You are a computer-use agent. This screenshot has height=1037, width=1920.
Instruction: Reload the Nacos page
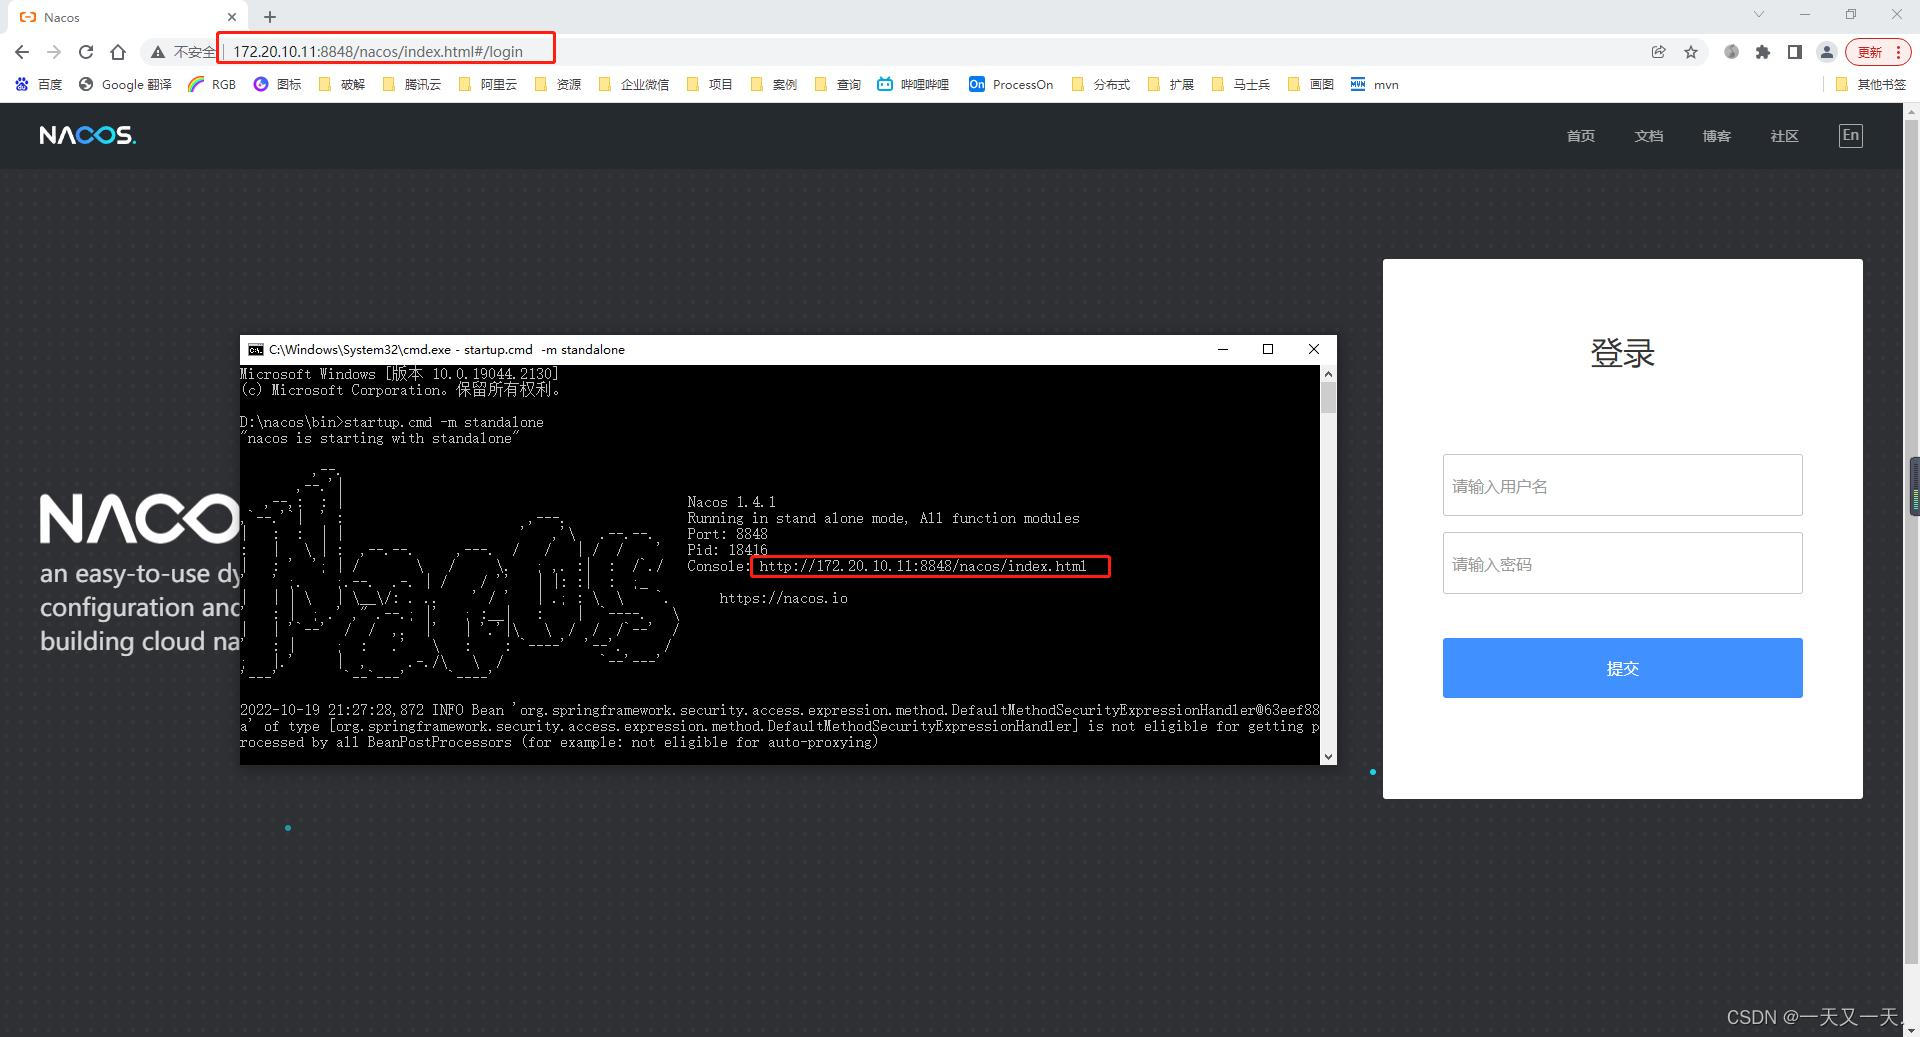pyautogui.click(x=86, y=52)
